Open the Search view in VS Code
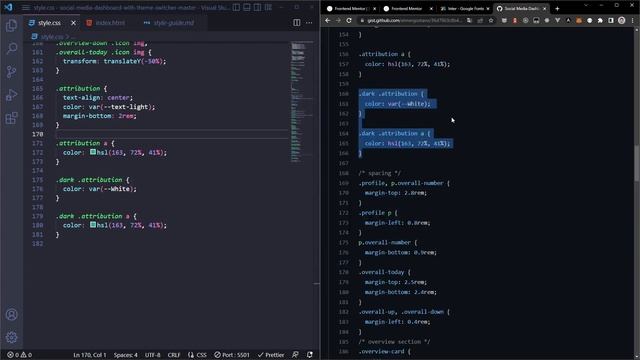This screenshot has width=640, height=360. point(11,49)
